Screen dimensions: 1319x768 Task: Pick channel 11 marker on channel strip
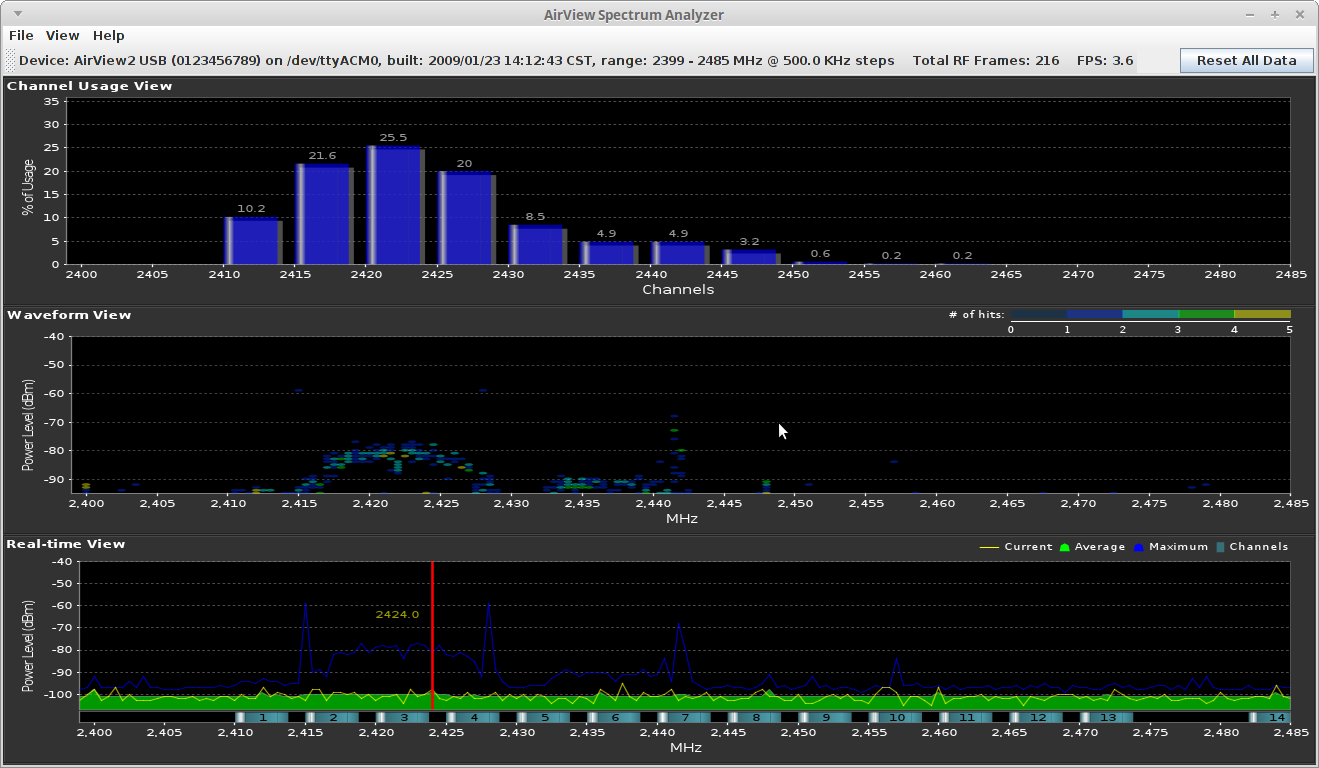(x=967, y=718)
